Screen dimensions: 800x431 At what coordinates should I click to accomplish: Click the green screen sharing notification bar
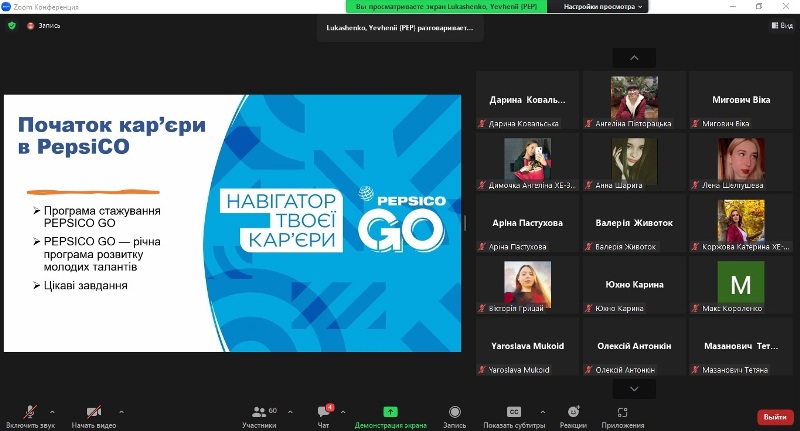[446, 7]
